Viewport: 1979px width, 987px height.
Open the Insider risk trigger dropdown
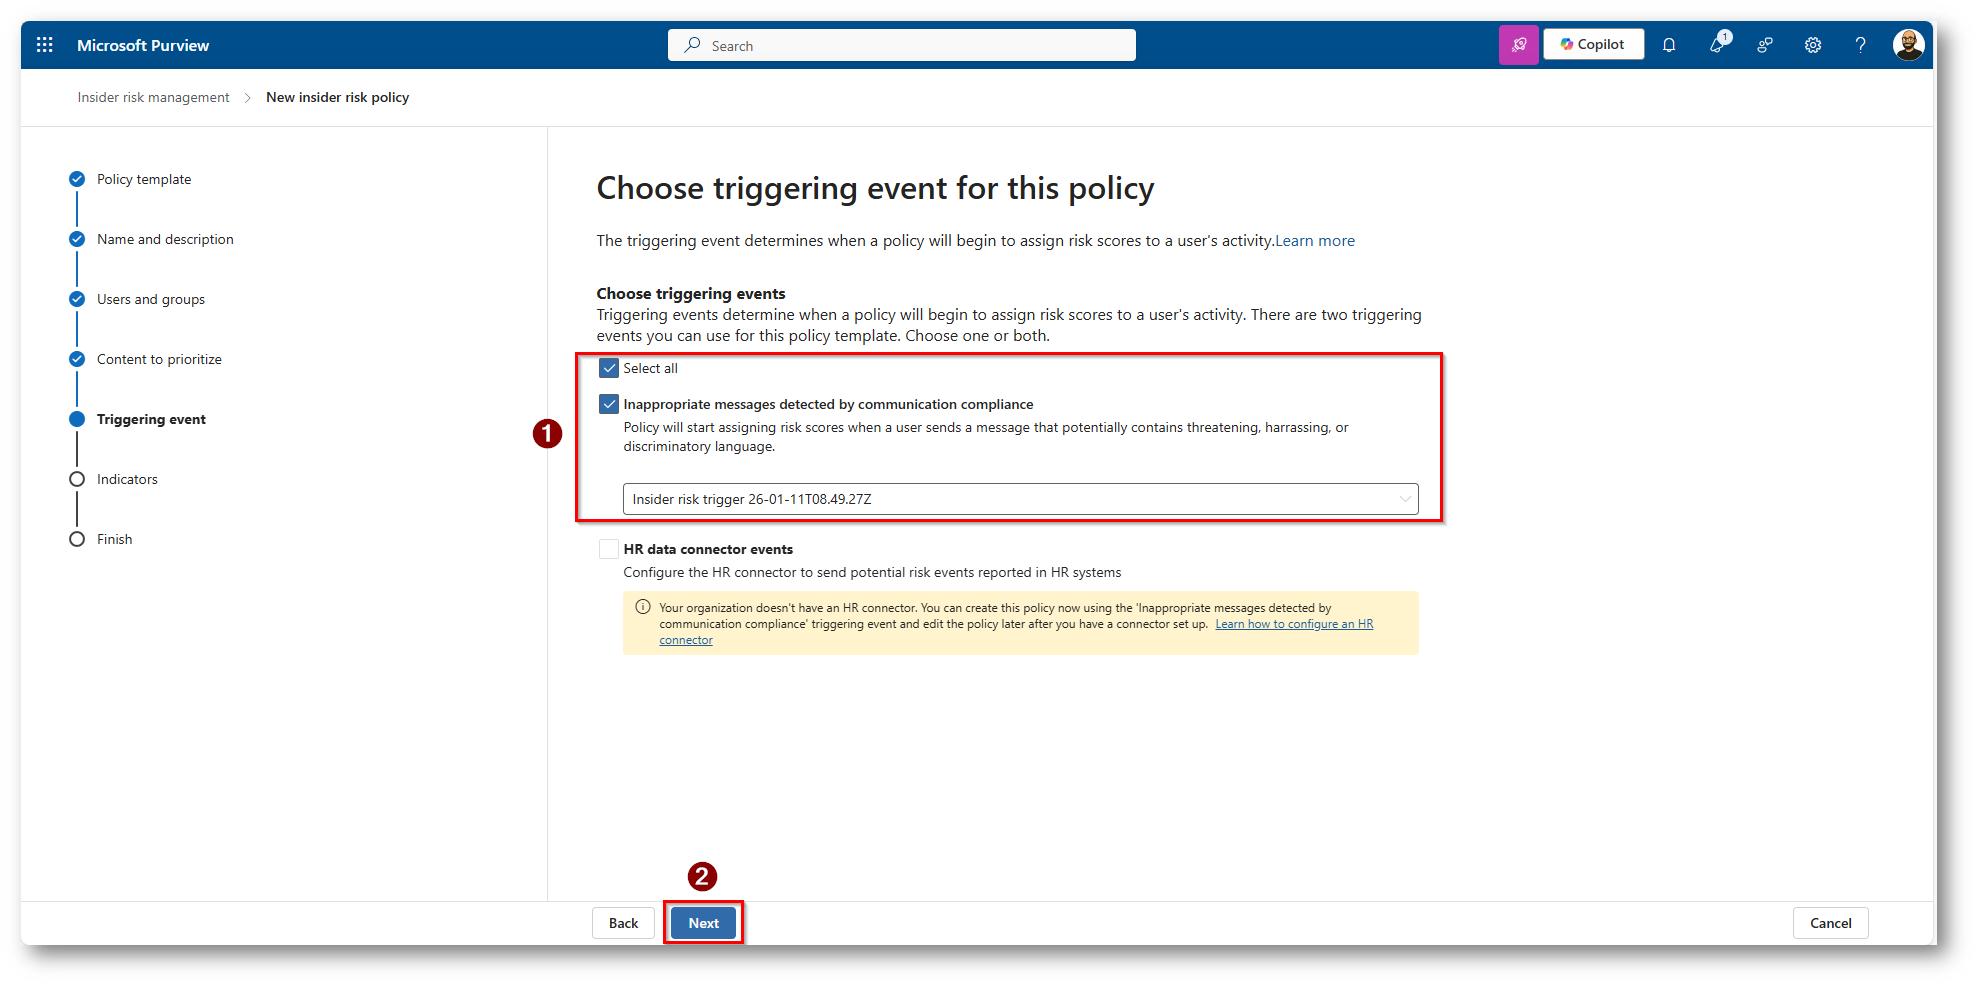tap(1020, 499)
